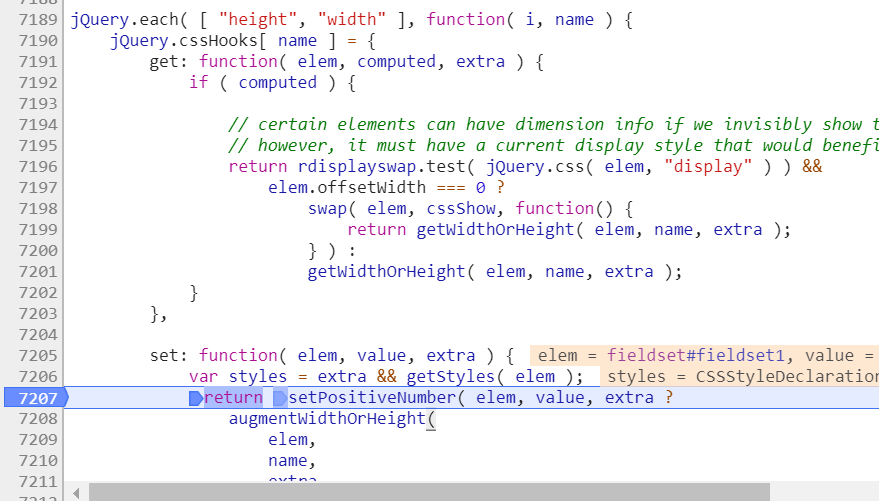This screenshot has height=501, width=879.
Task: Click the horizontal scrollbar thumb
Action: pos(429,493)
